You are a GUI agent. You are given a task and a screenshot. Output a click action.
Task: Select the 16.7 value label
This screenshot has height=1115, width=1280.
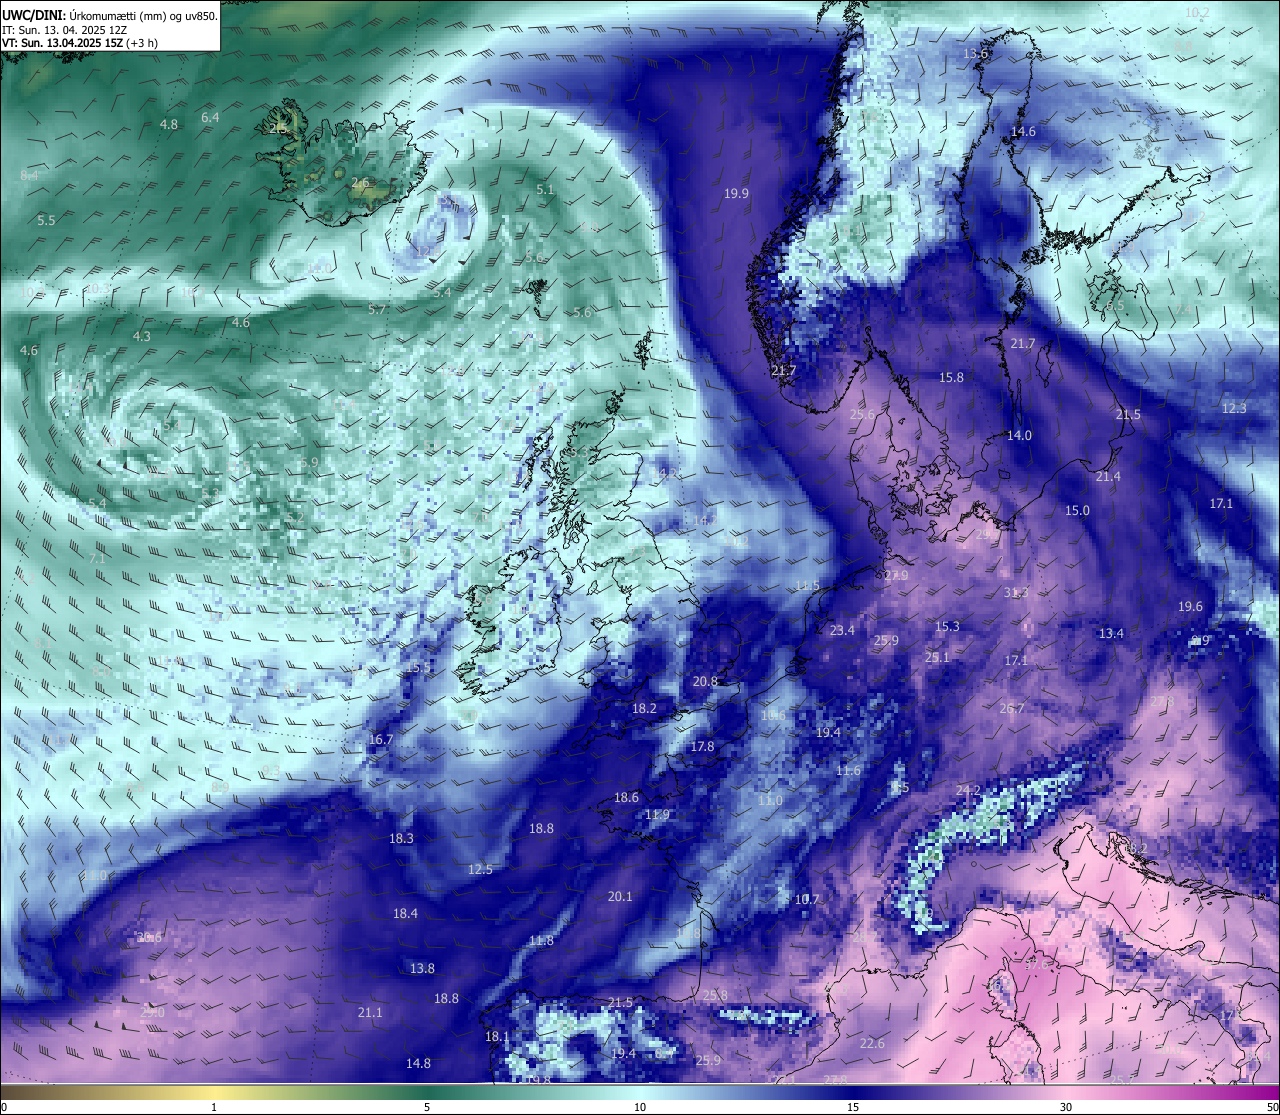pos(380,739)
